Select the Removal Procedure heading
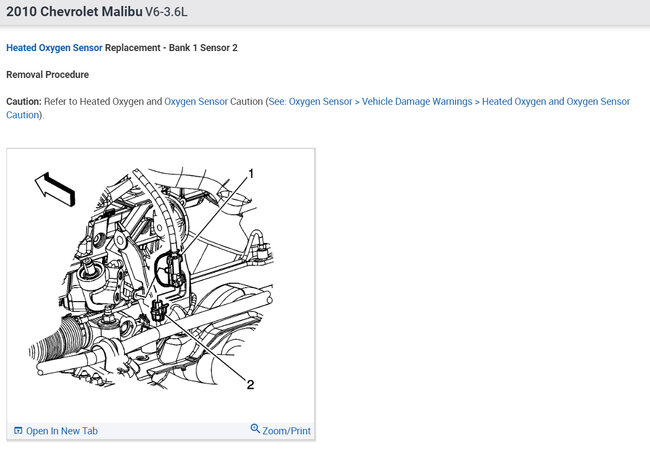Viewport: 650px width, 451px height. click(x=48, y=75)
